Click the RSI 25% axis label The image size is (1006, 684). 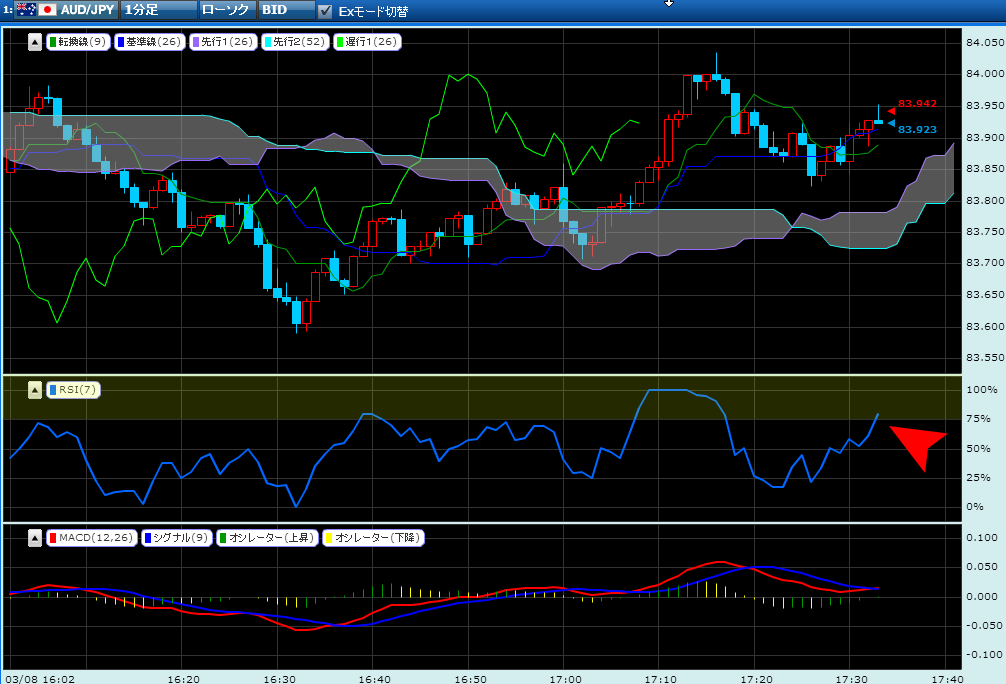978,478
